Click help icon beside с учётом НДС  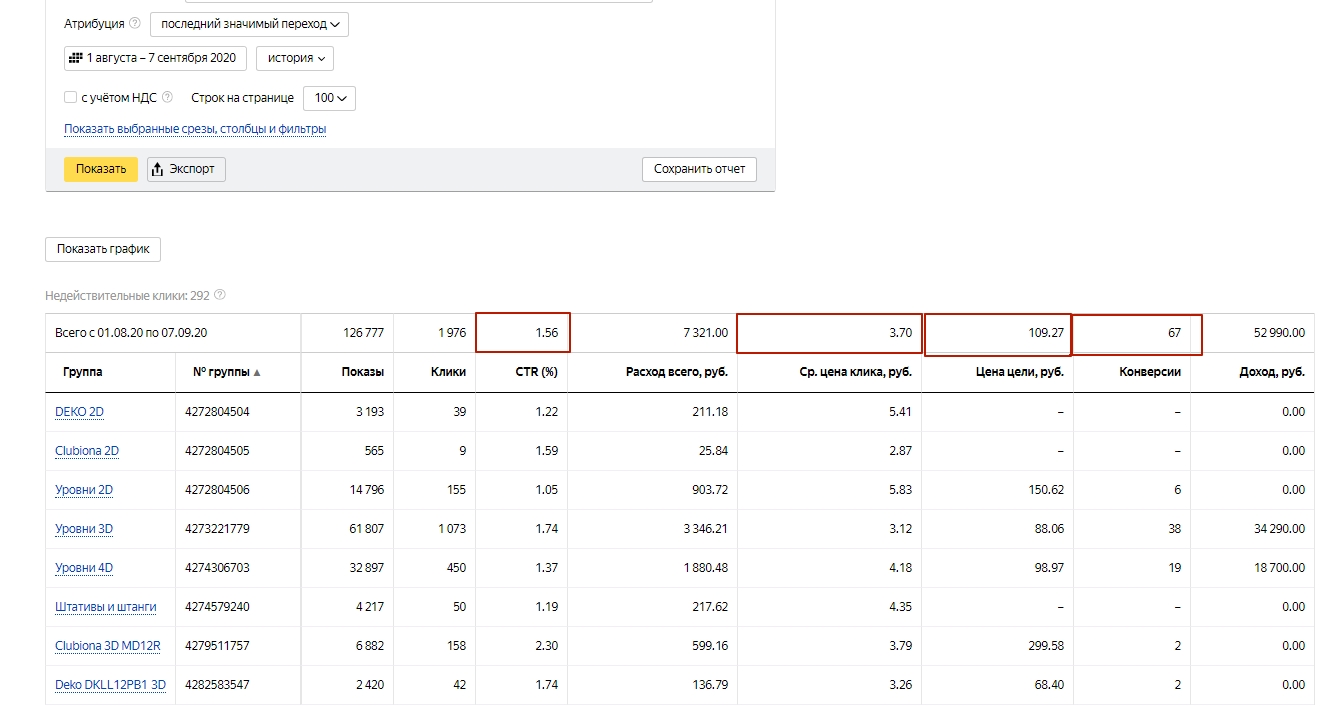click(167, 98)
